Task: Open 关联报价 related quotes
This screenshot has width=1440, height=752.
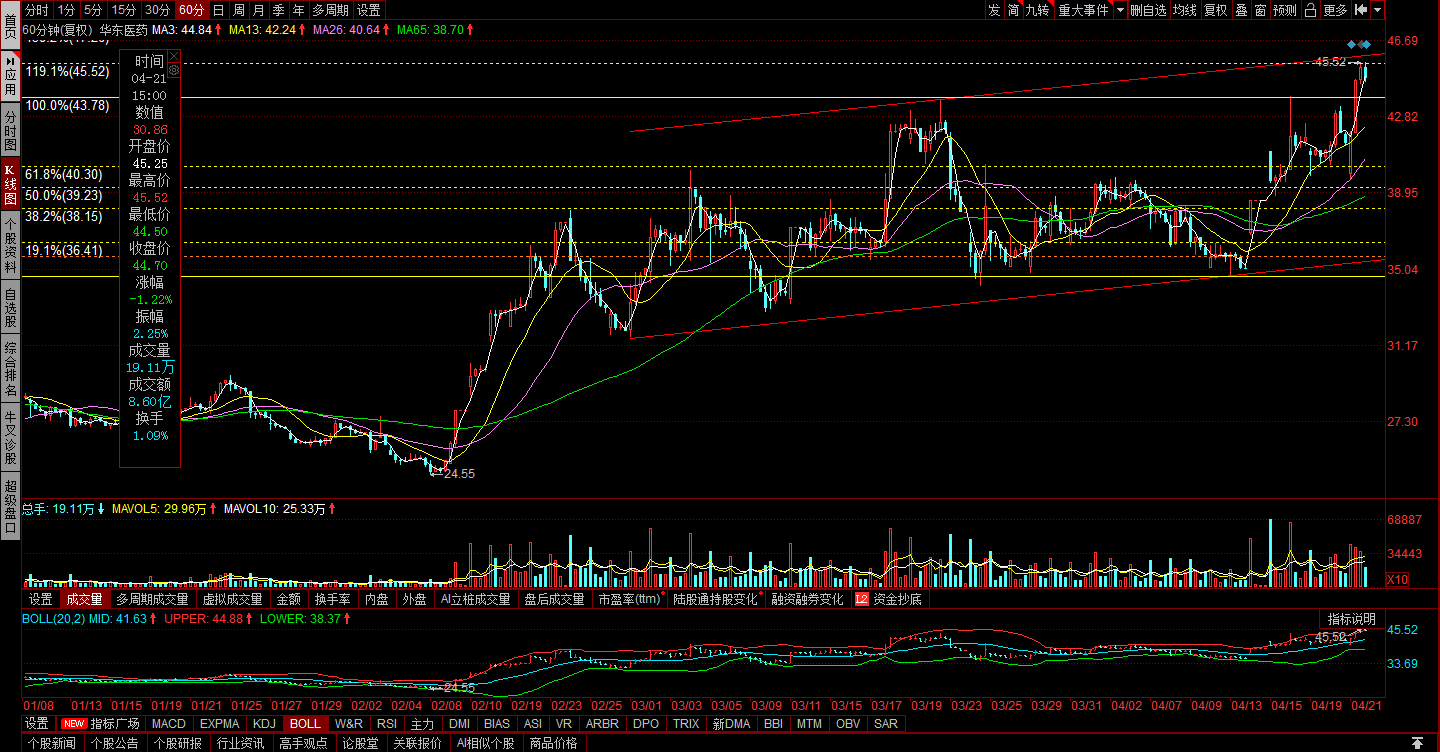Action: point(417,743)
